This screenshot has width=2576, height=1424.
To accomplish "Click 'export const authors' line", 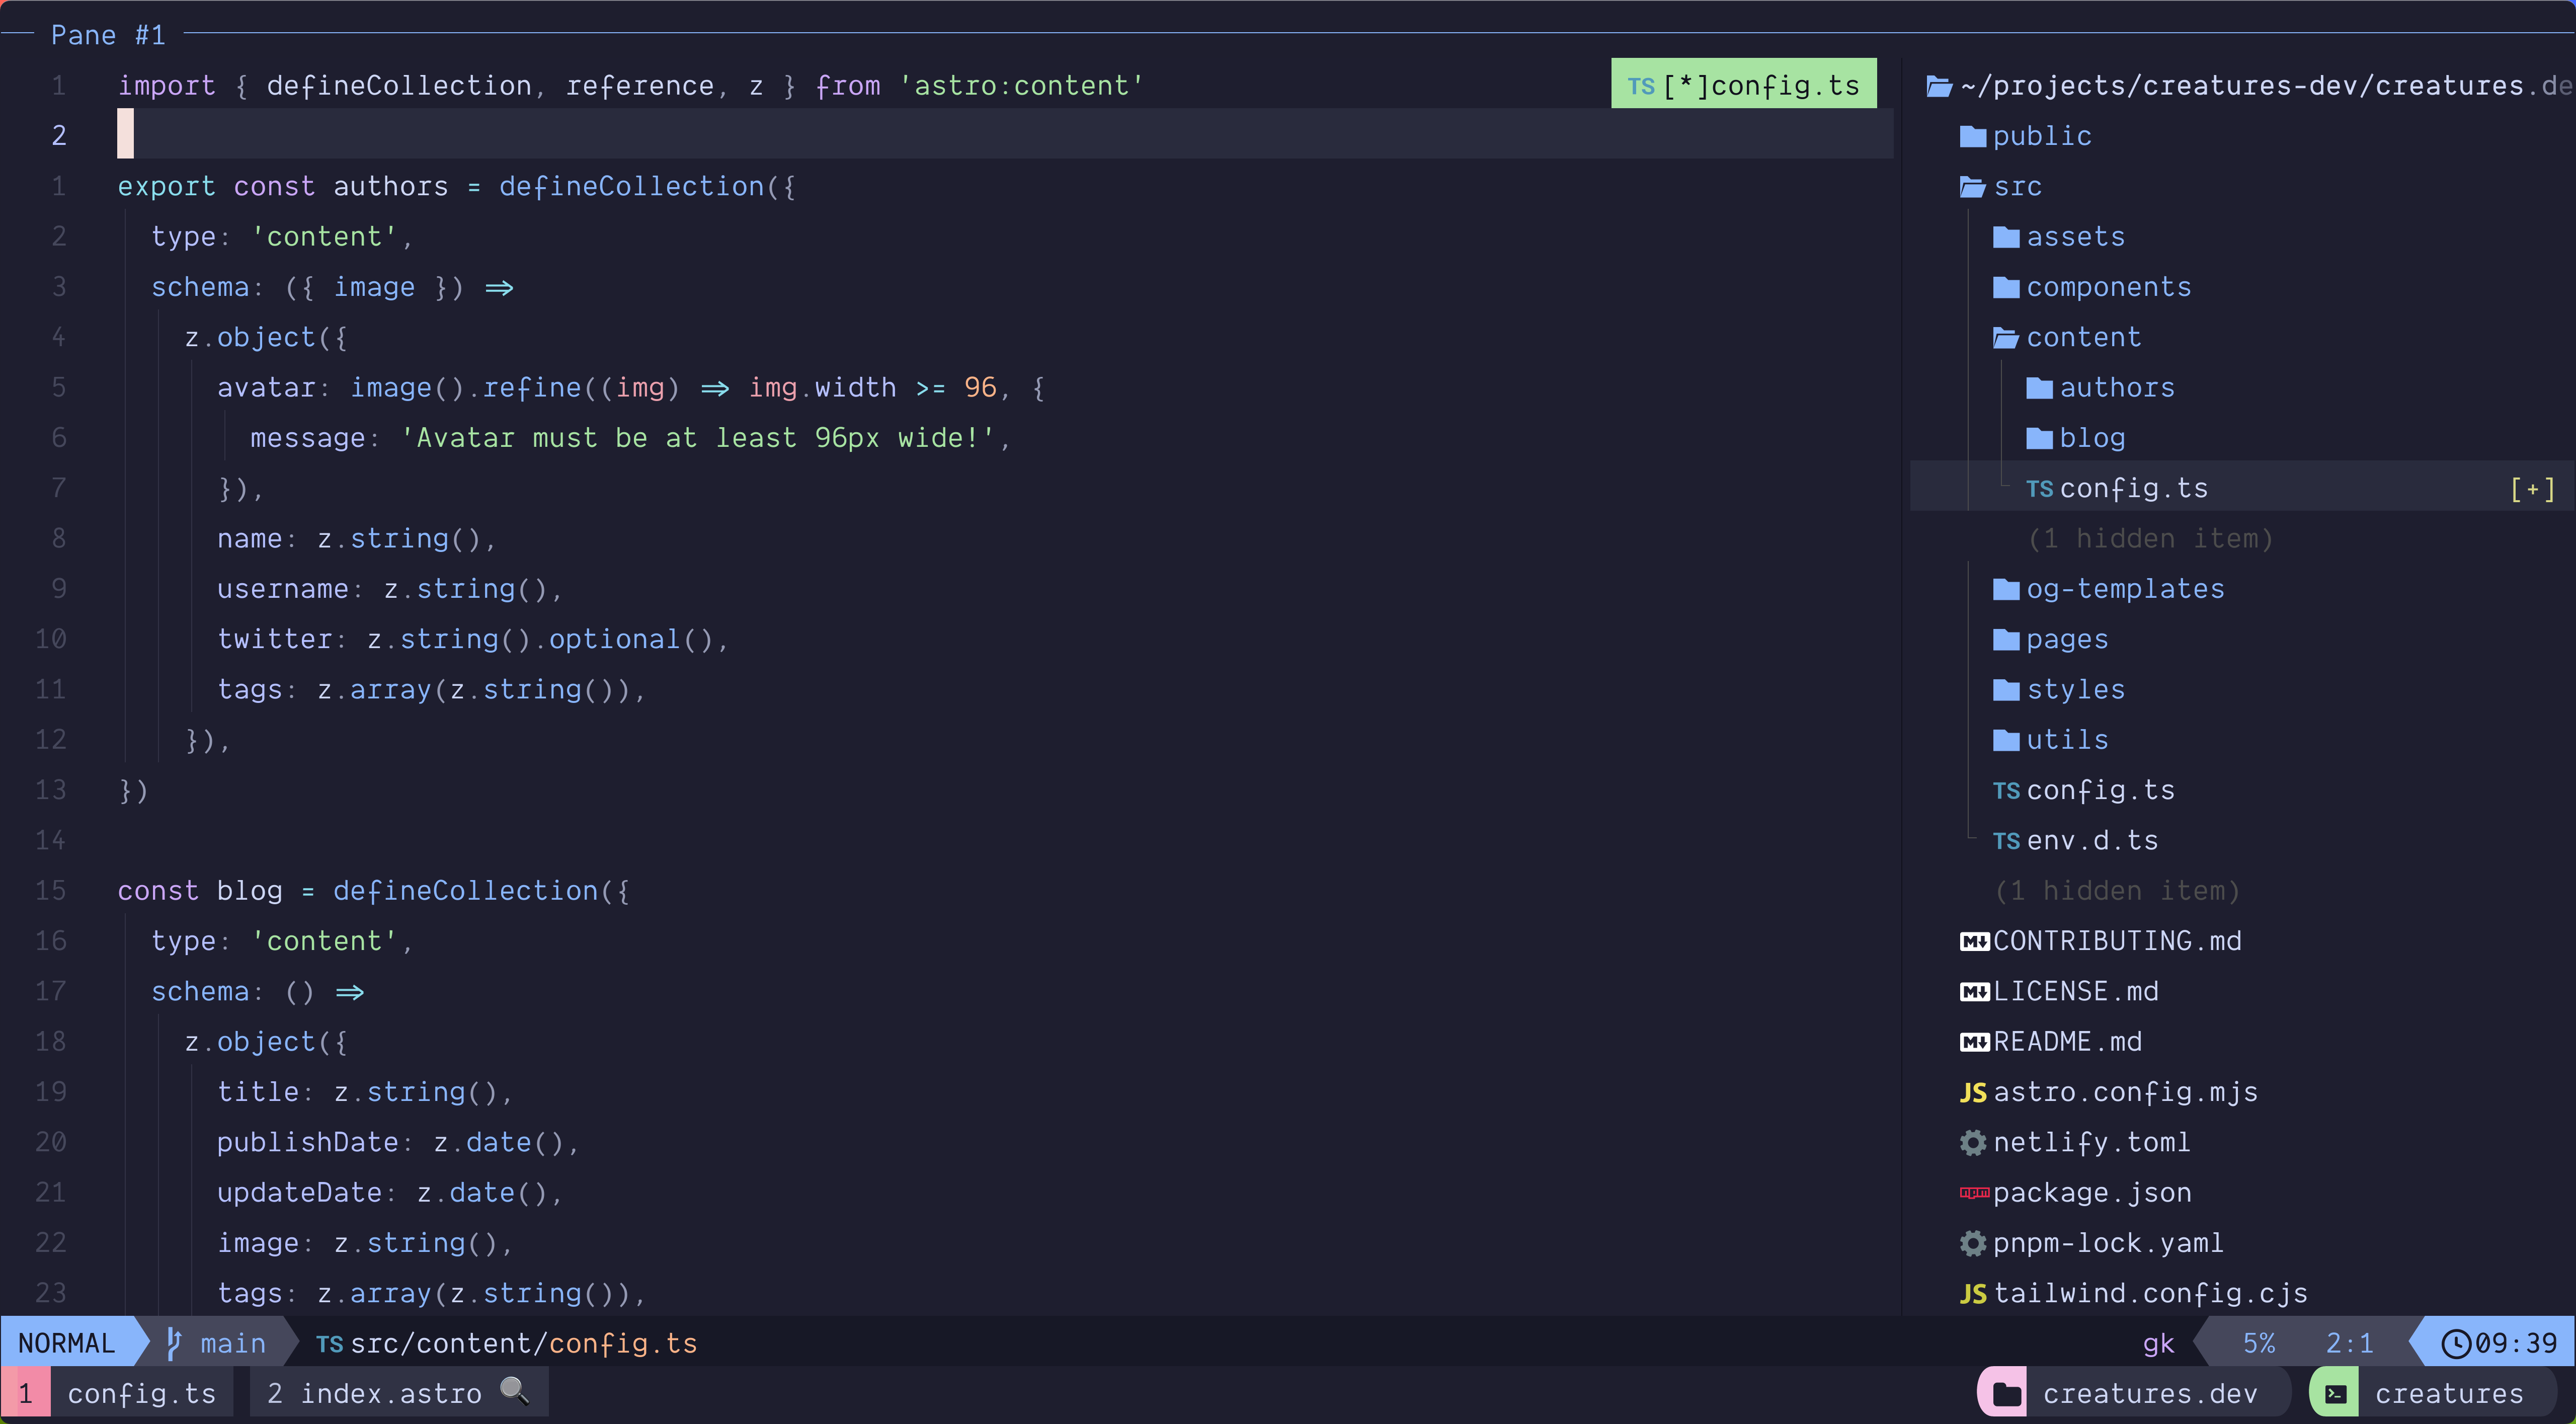I will [457, 186].
